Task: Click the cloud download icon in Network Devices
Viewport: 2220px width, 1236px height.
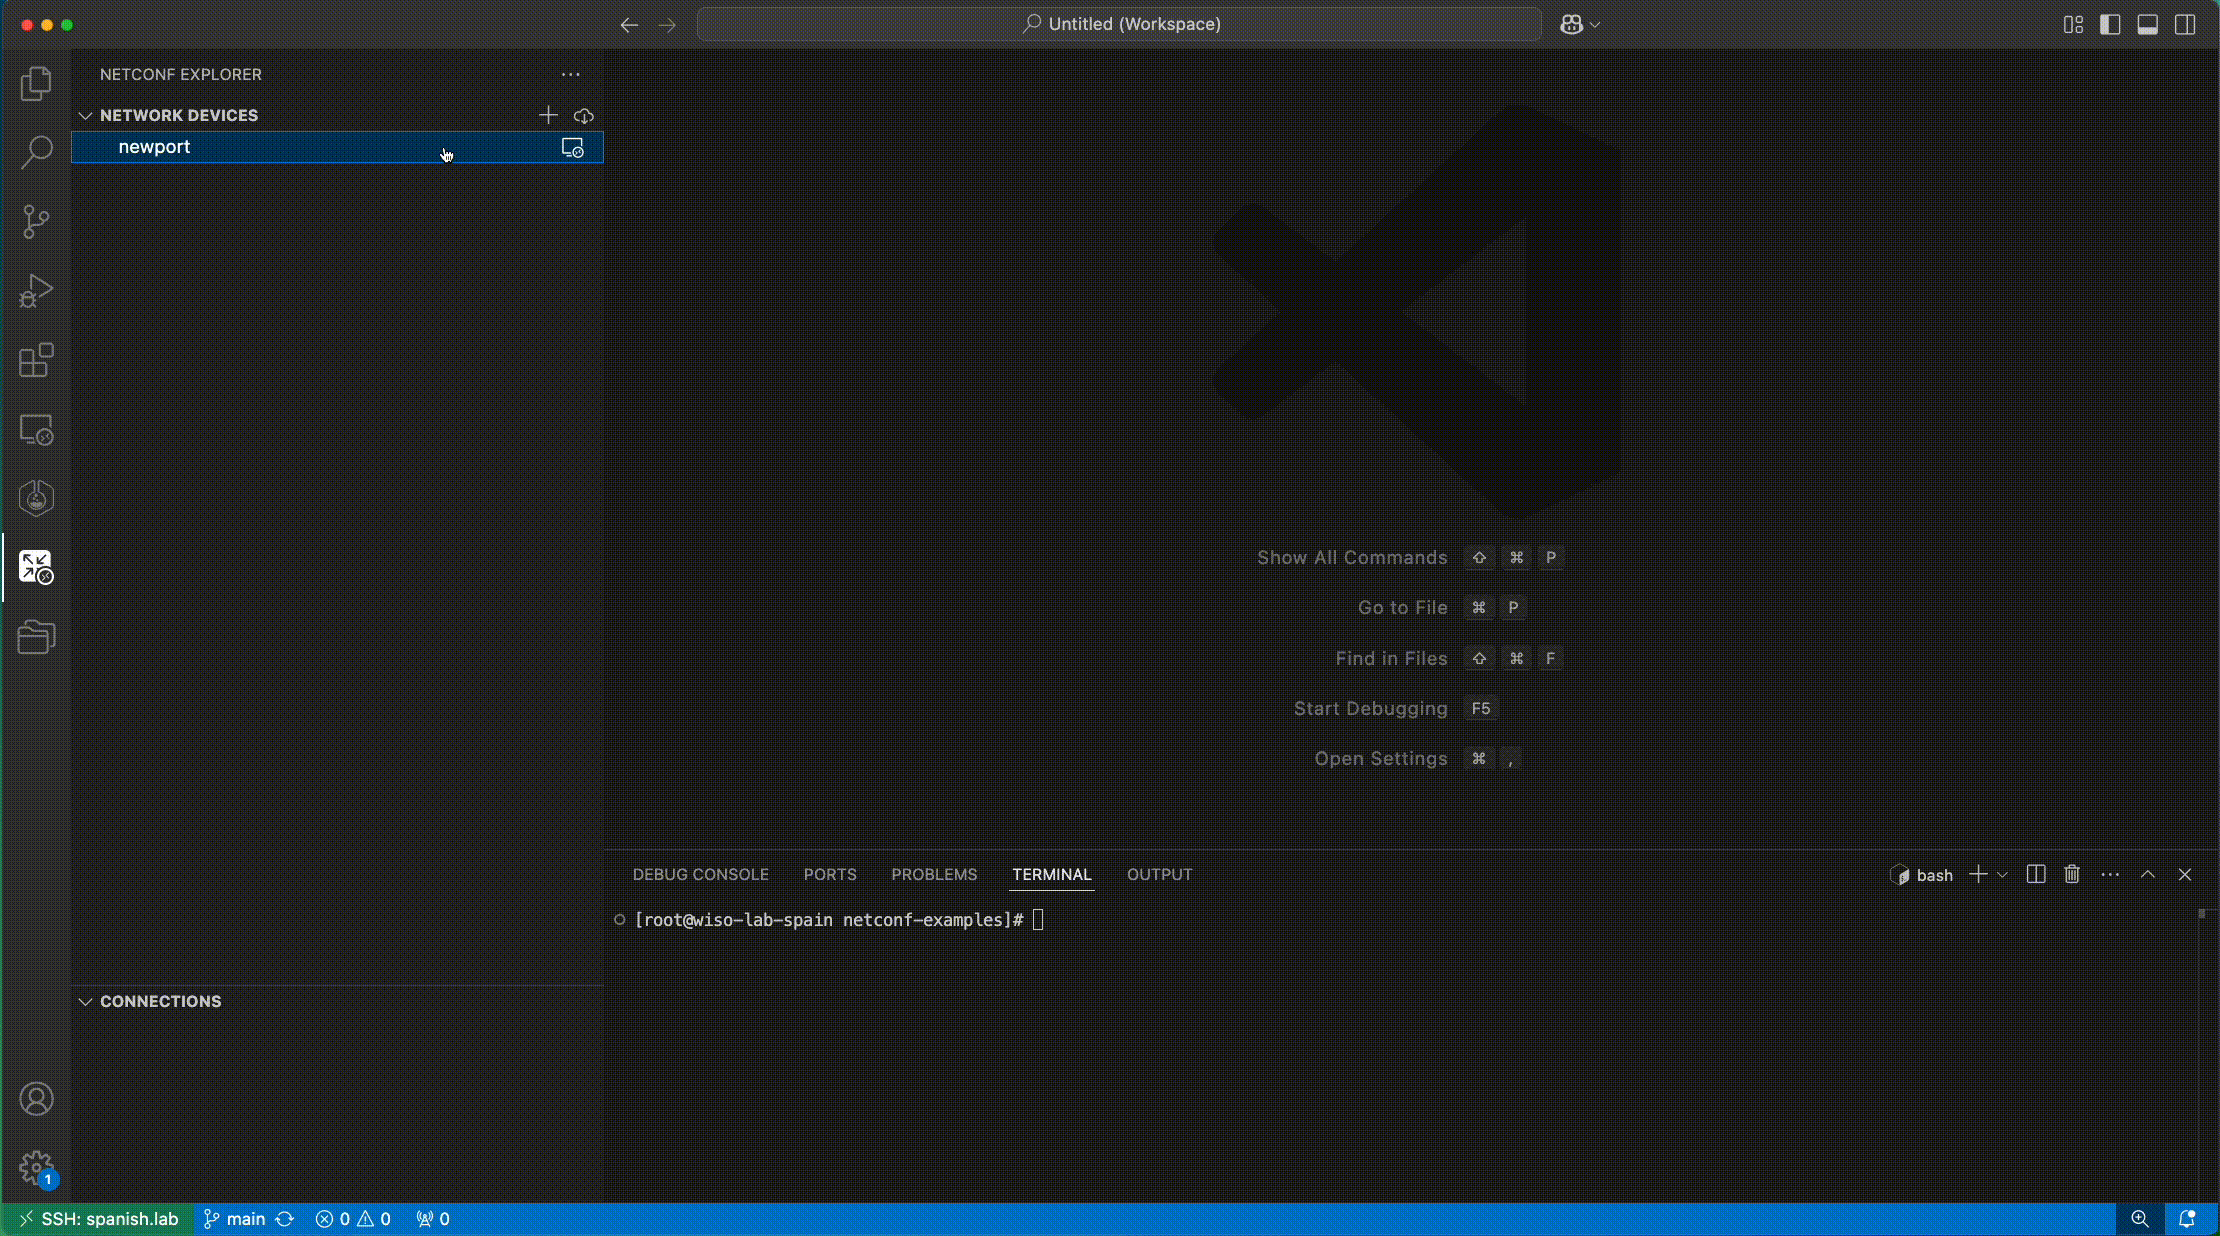Action: click(584, 115)
